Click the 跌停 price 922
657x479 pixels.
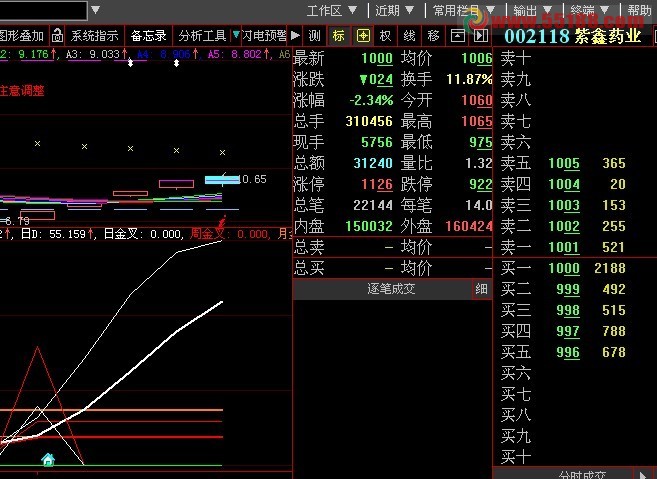481,184
